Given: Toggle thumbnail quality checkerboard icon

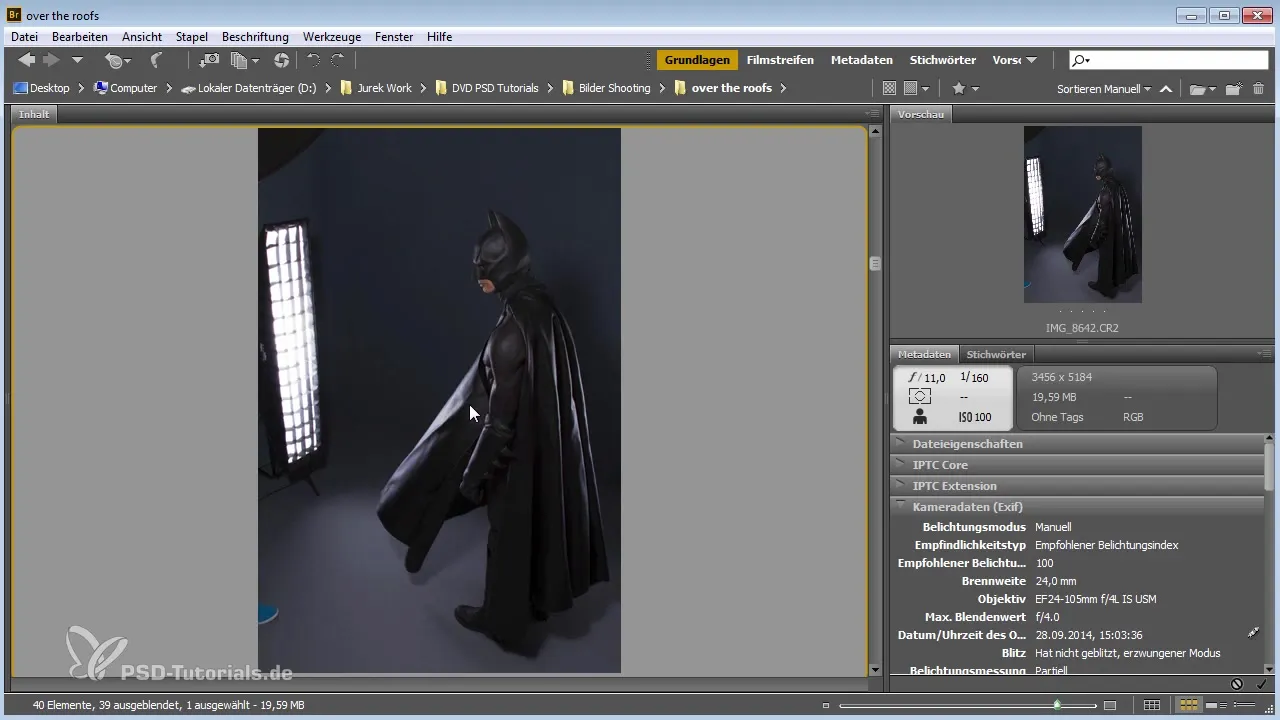Looking at the screenshot, I should tap(889, 88).
